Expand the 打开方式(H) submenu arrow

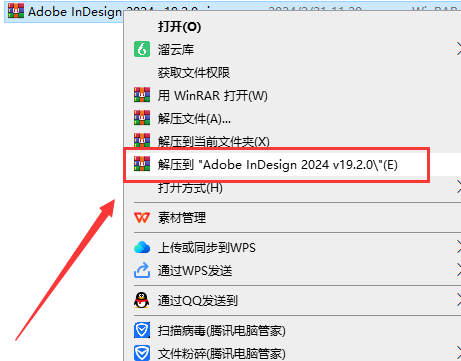[459, 188]
